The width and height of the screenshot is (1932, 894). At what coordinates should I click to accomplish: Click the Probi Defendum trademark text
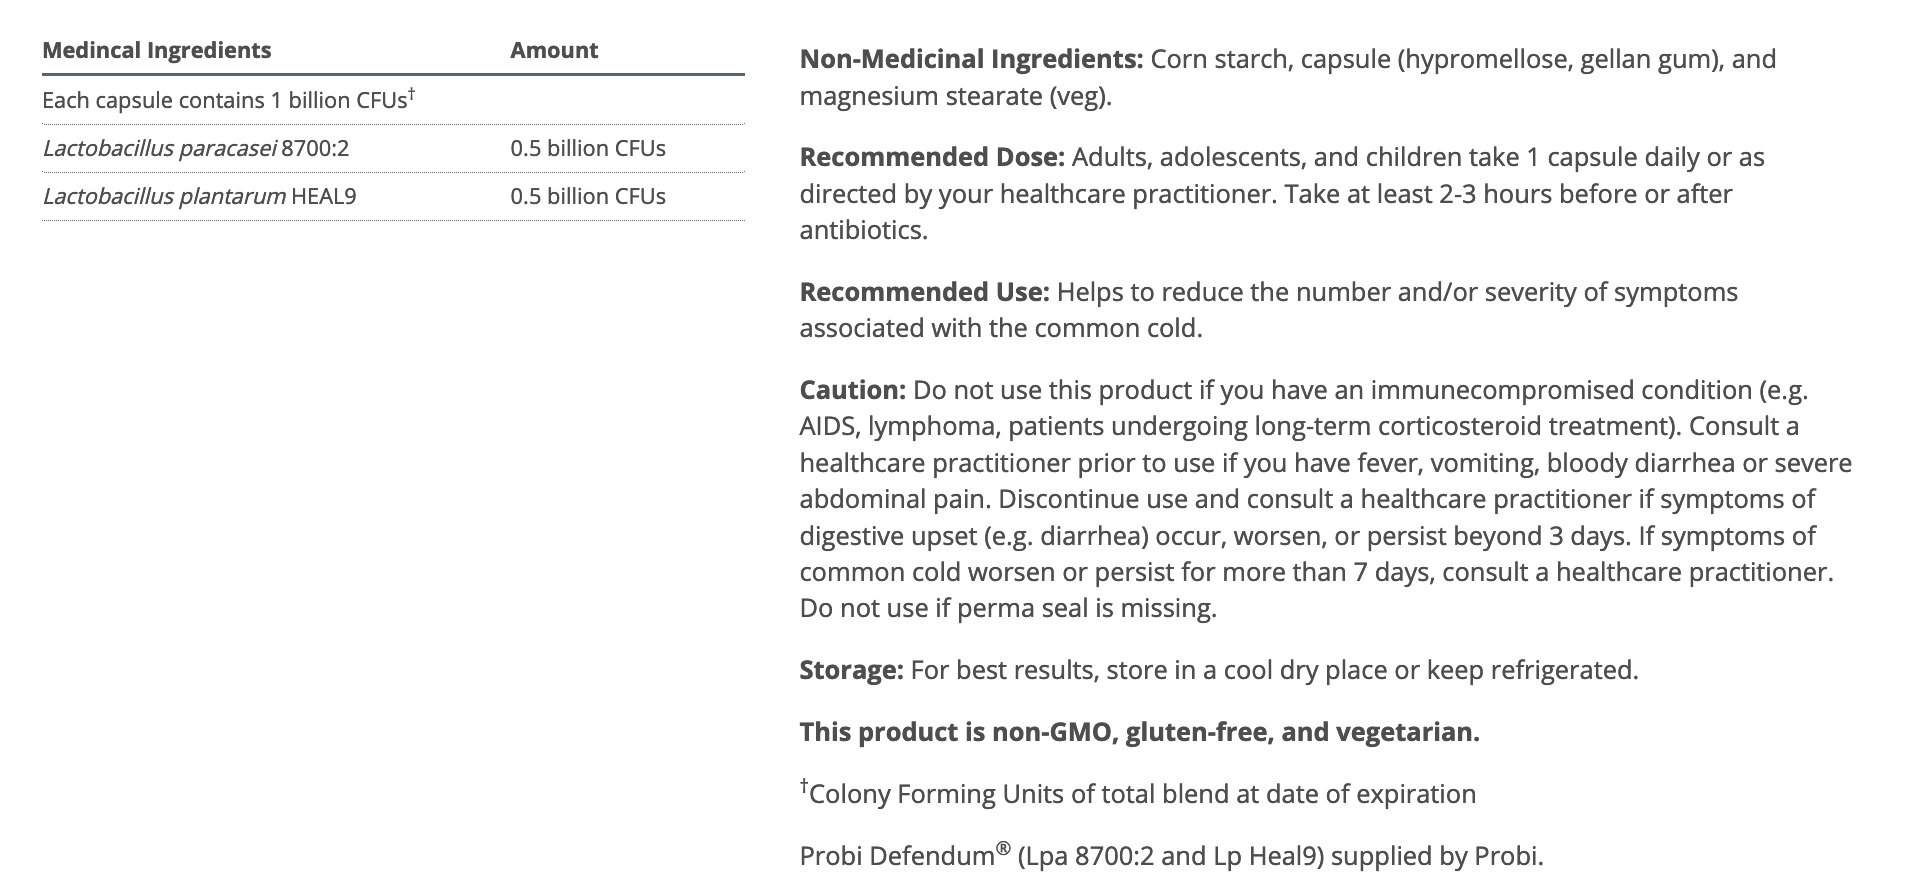pos(896,857)
